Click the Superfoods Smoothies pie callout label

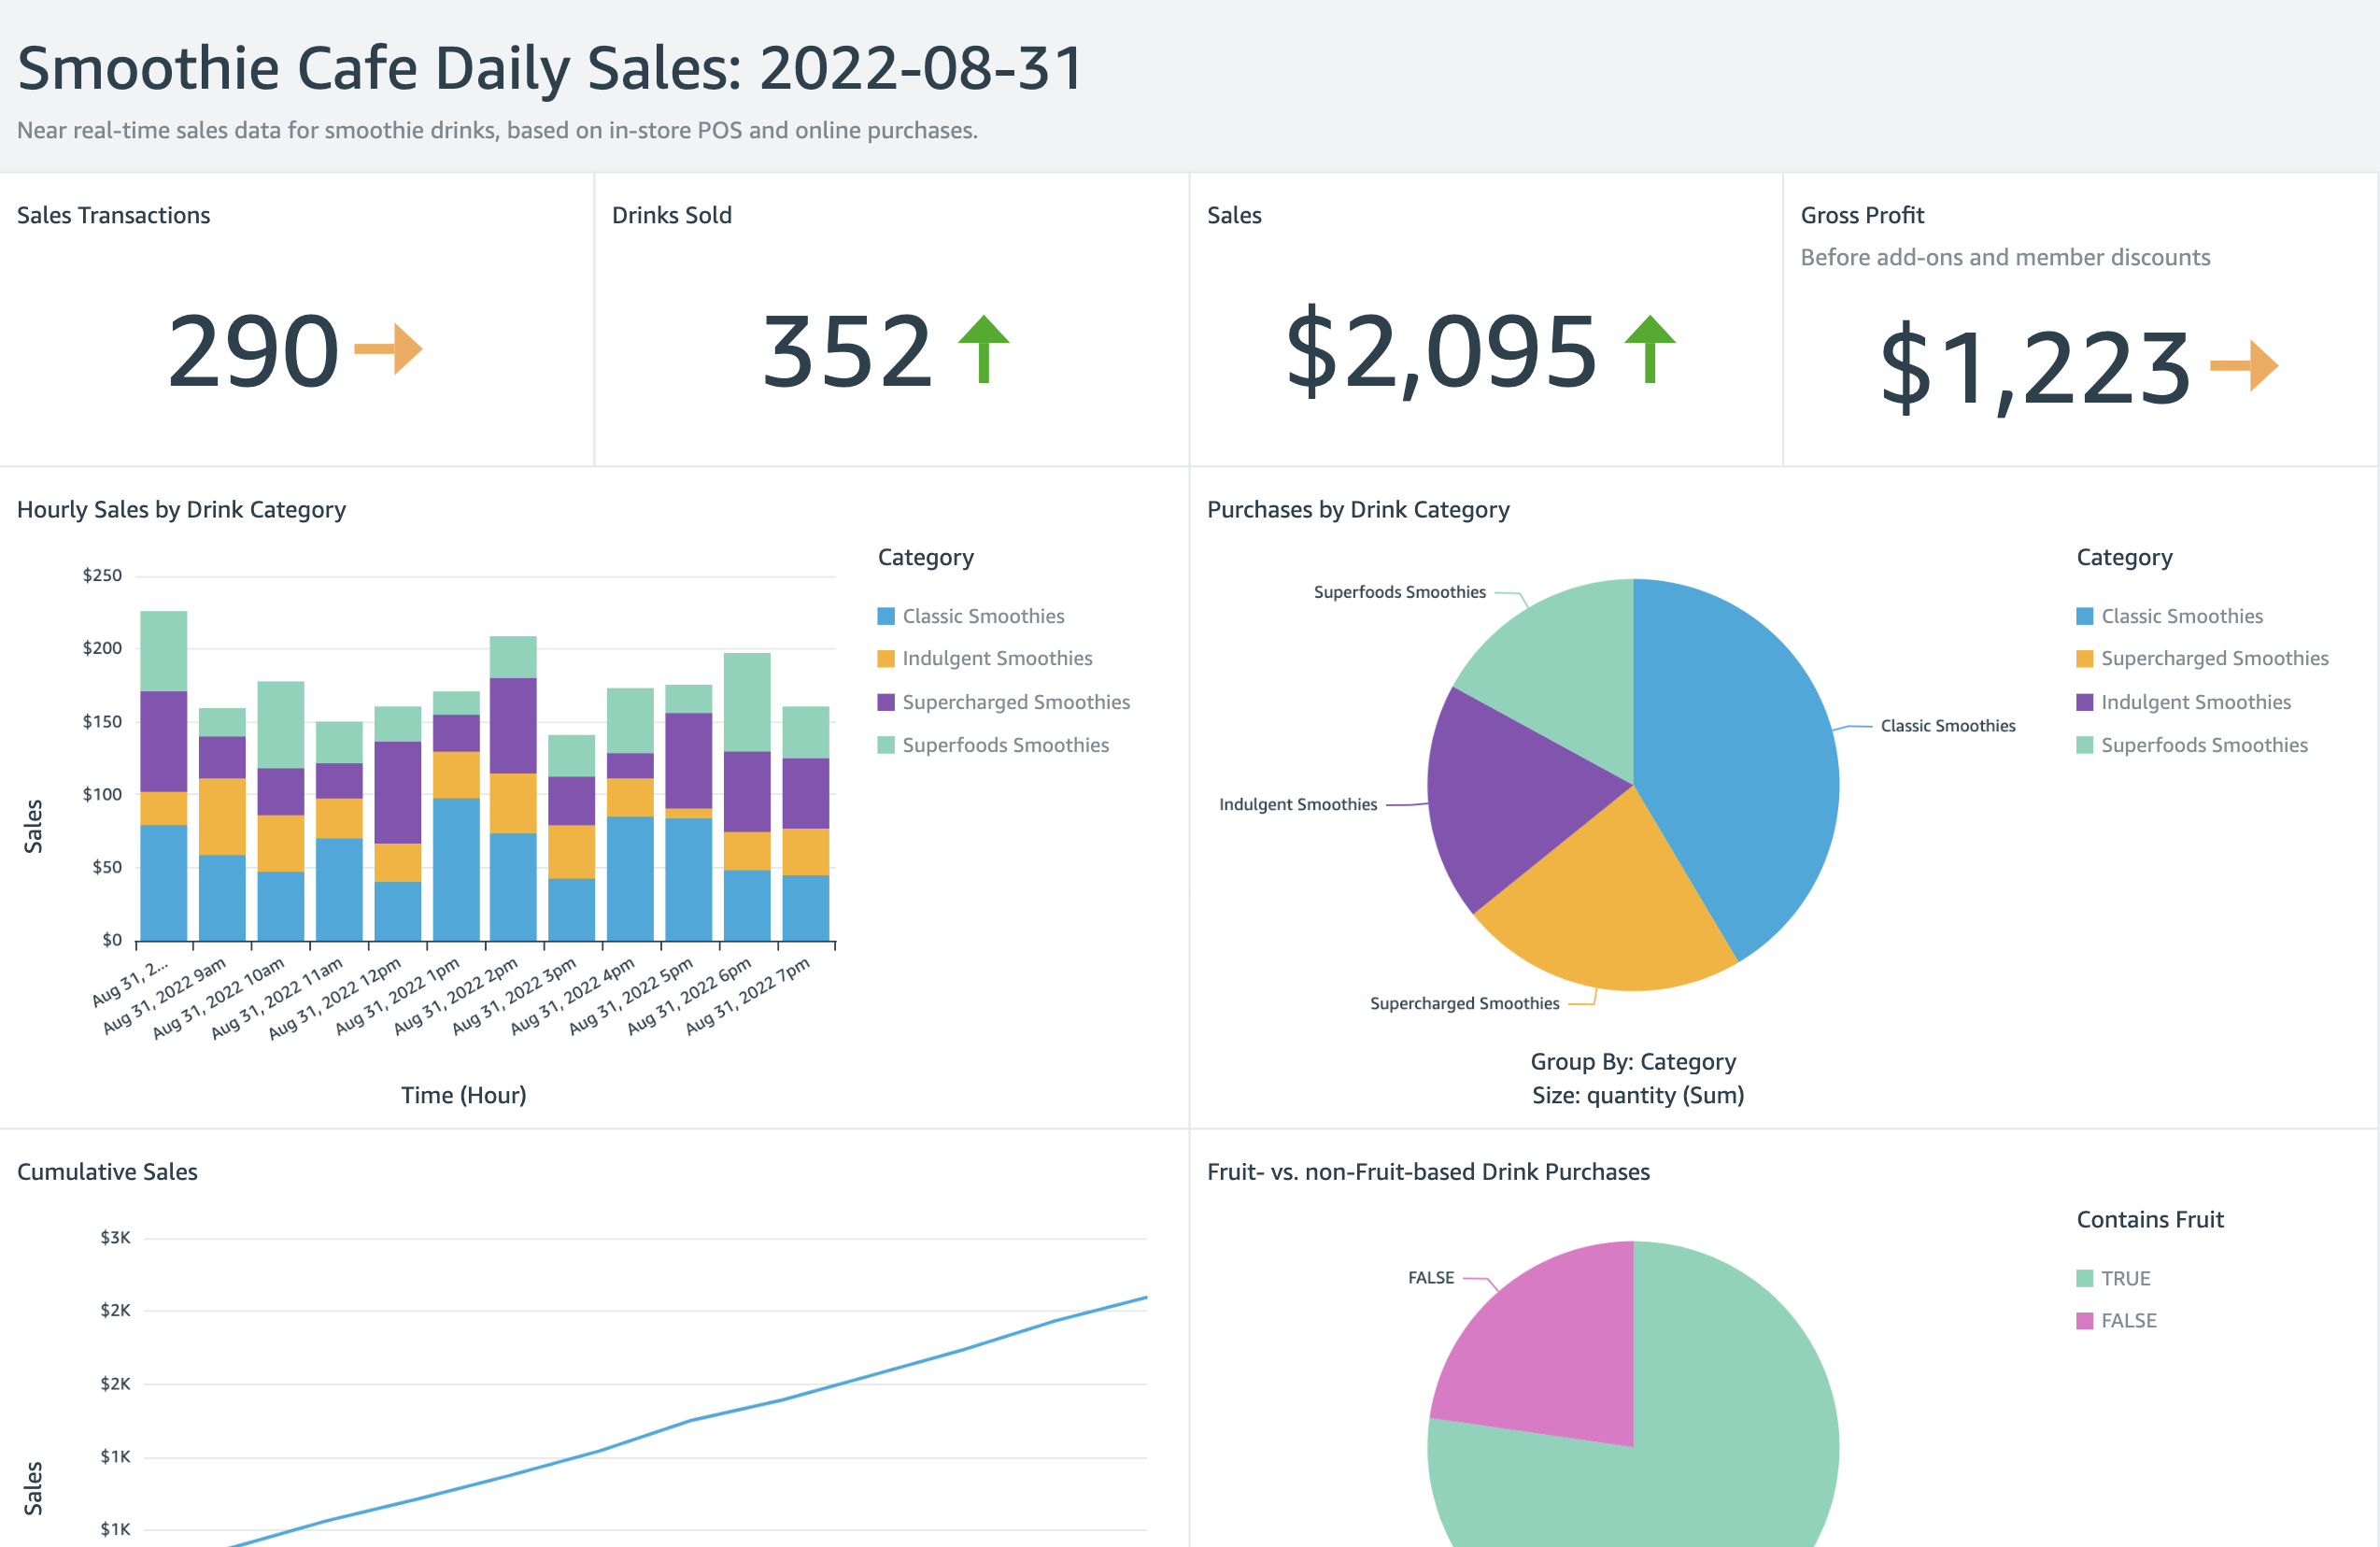coord(1400,592)
